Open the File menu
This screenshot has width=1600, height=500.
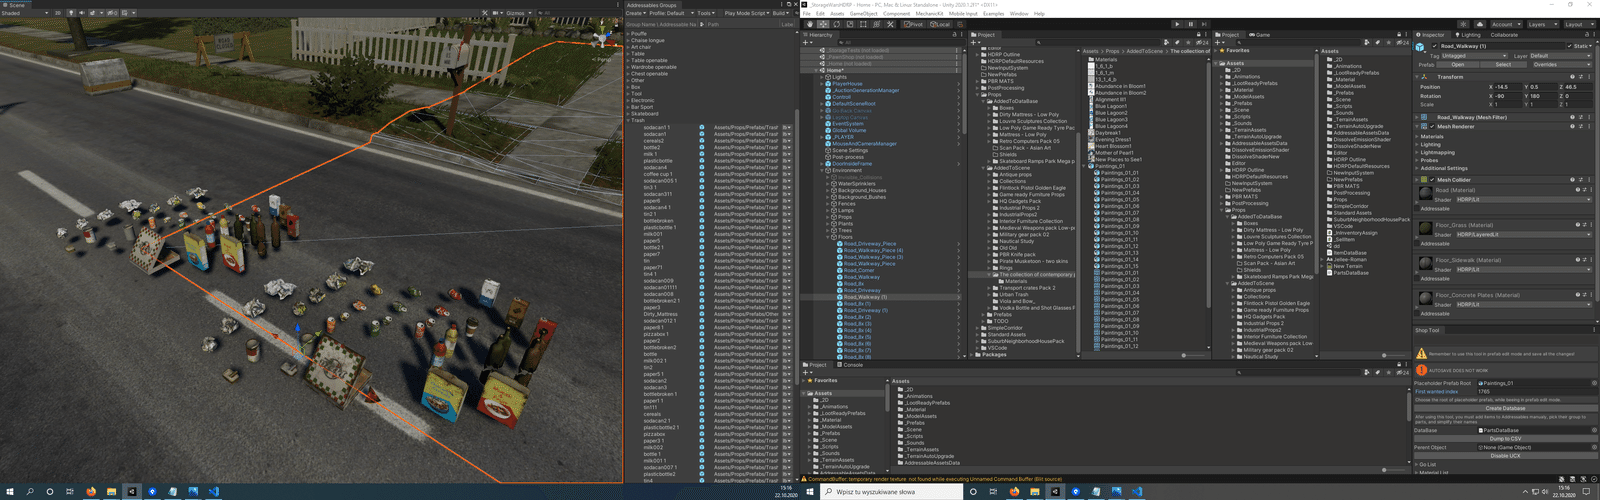point(806,13)
